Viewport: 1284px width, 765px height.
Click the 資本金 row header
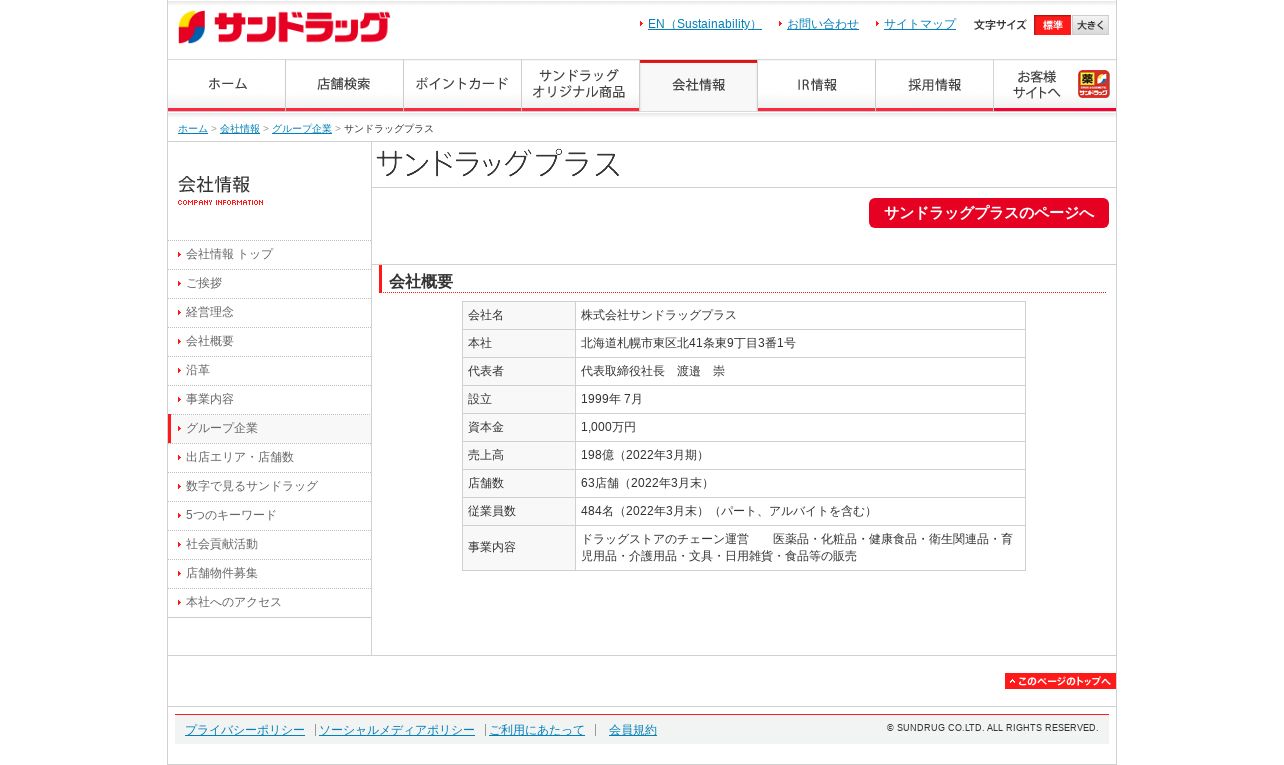pos(519,428)
